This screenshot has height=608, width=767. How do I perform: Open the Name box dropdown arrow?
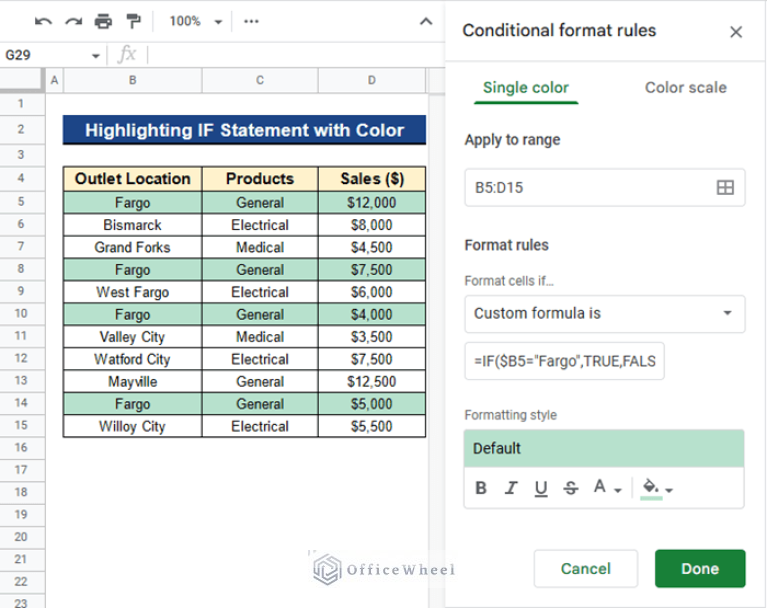[96, 56]
